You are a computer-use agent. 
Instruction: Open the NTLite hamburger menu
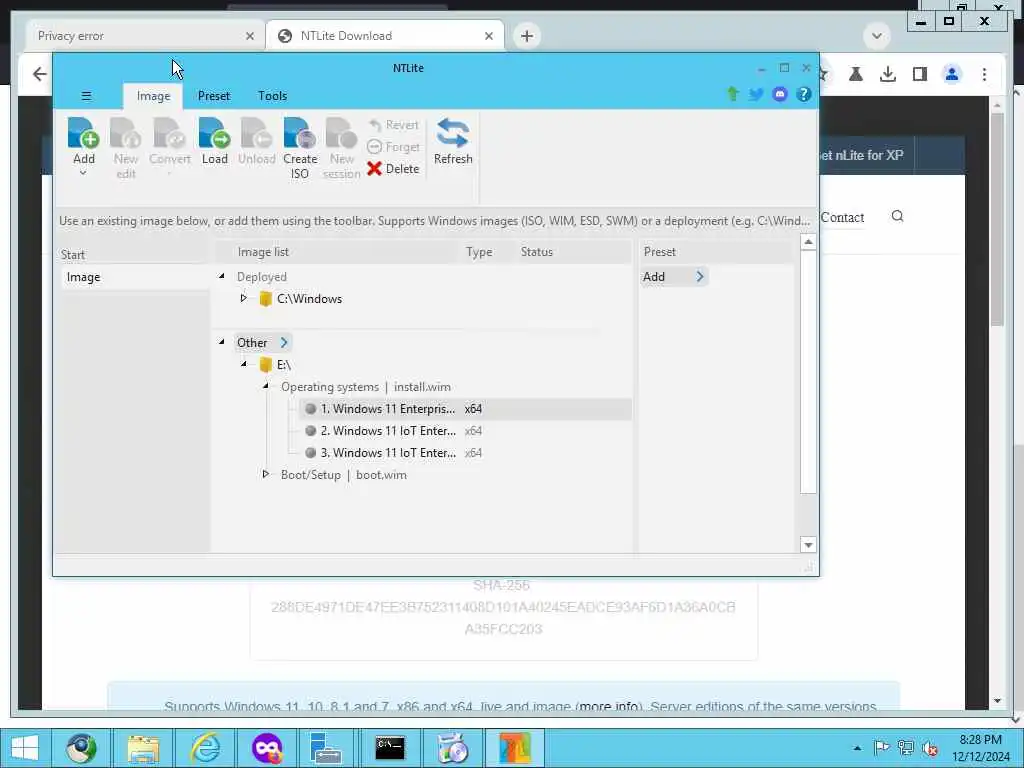tap(86, 96)
